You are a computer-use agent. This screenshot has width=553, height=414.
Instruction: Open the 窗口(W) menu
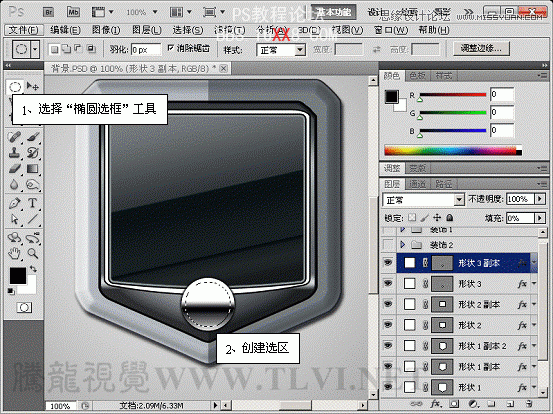[391, 30]
